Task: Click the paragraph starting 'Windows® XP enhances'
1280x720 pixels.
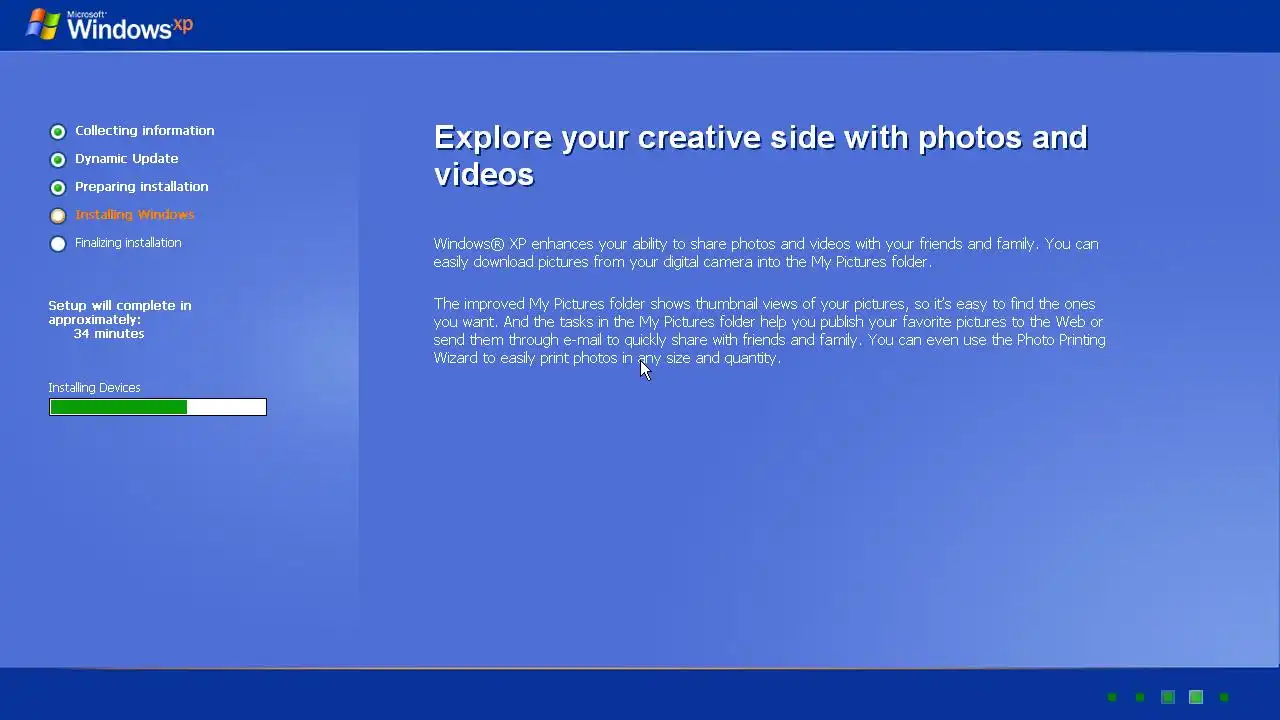Action: [766, 253]
